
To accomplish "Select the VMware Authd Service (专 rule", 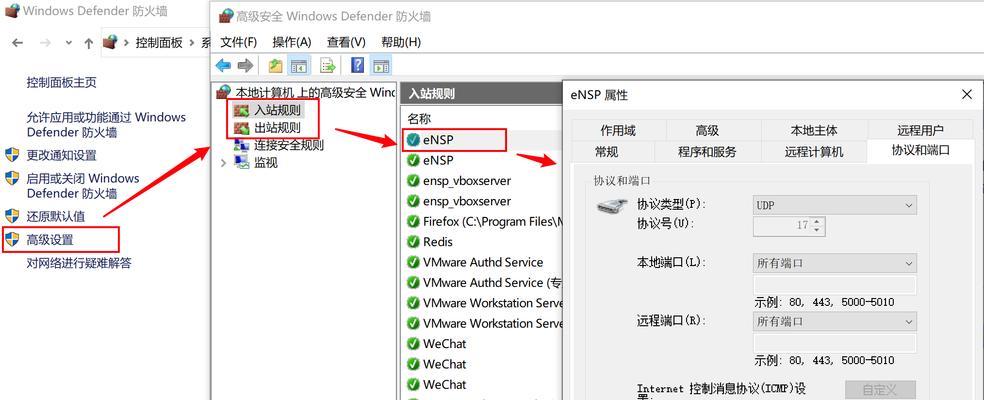I will coord(484,283).
